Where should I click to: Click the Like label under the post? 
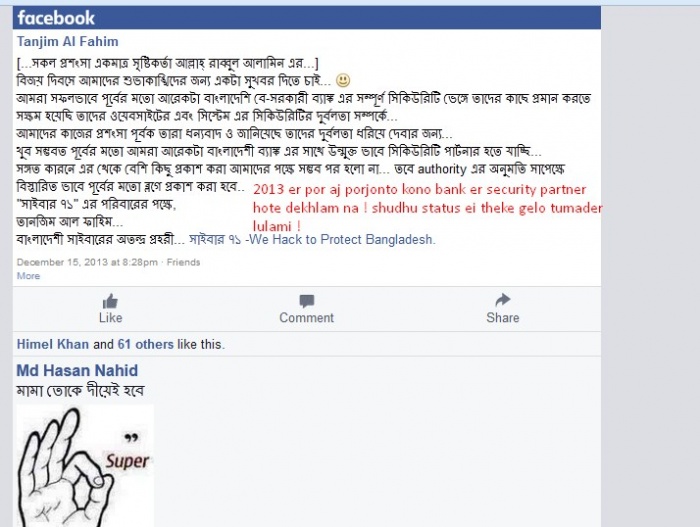click(x=110, y=318)
